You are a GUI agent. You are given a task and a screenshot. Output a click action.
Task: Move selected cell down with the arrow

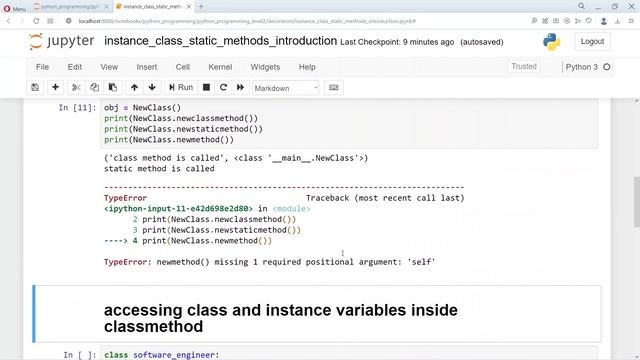click(x=152, y=87)
